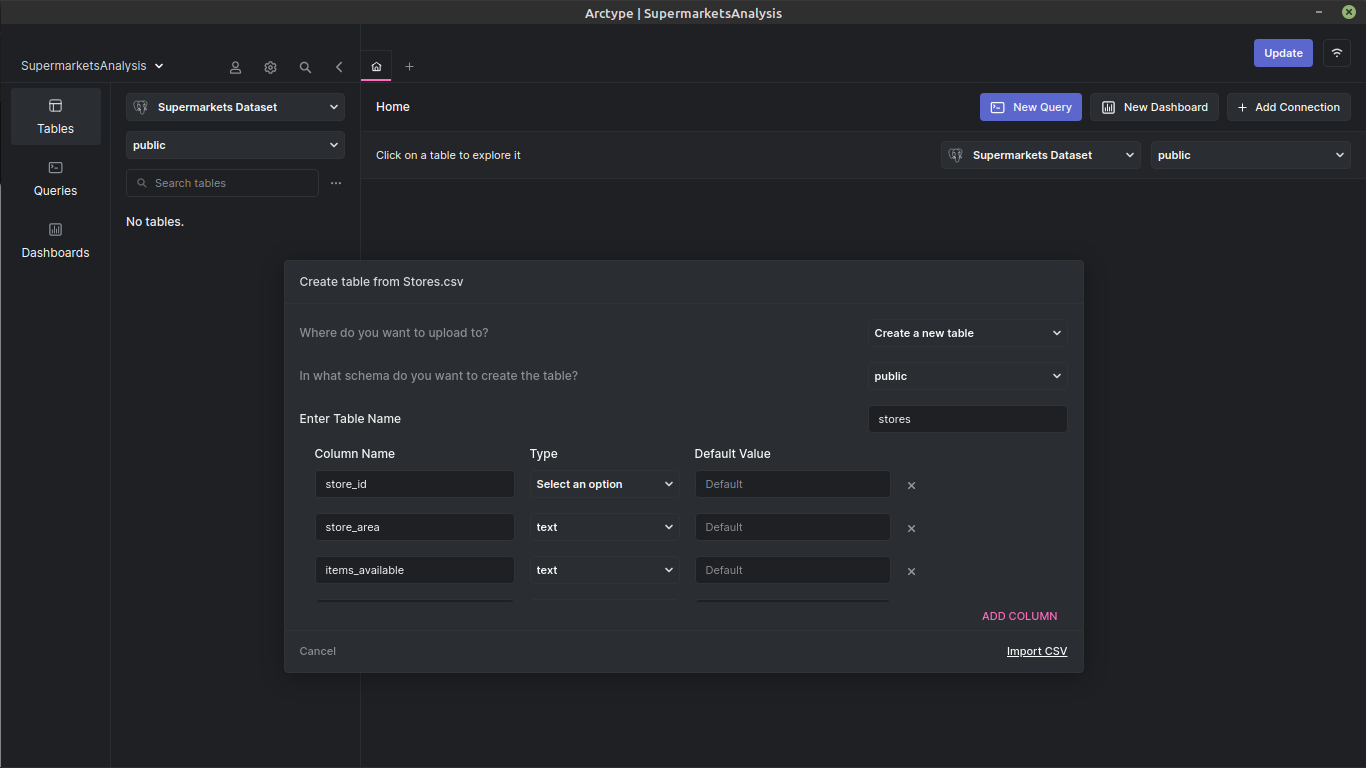Switch to the Home tab

376,66
